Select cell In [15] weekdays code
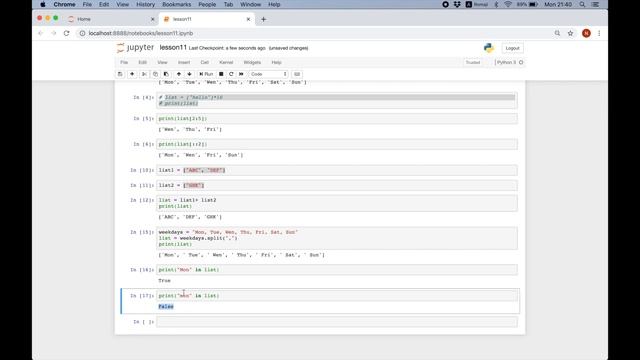Screen dimensions: 640x360 [x=337, y=238]
